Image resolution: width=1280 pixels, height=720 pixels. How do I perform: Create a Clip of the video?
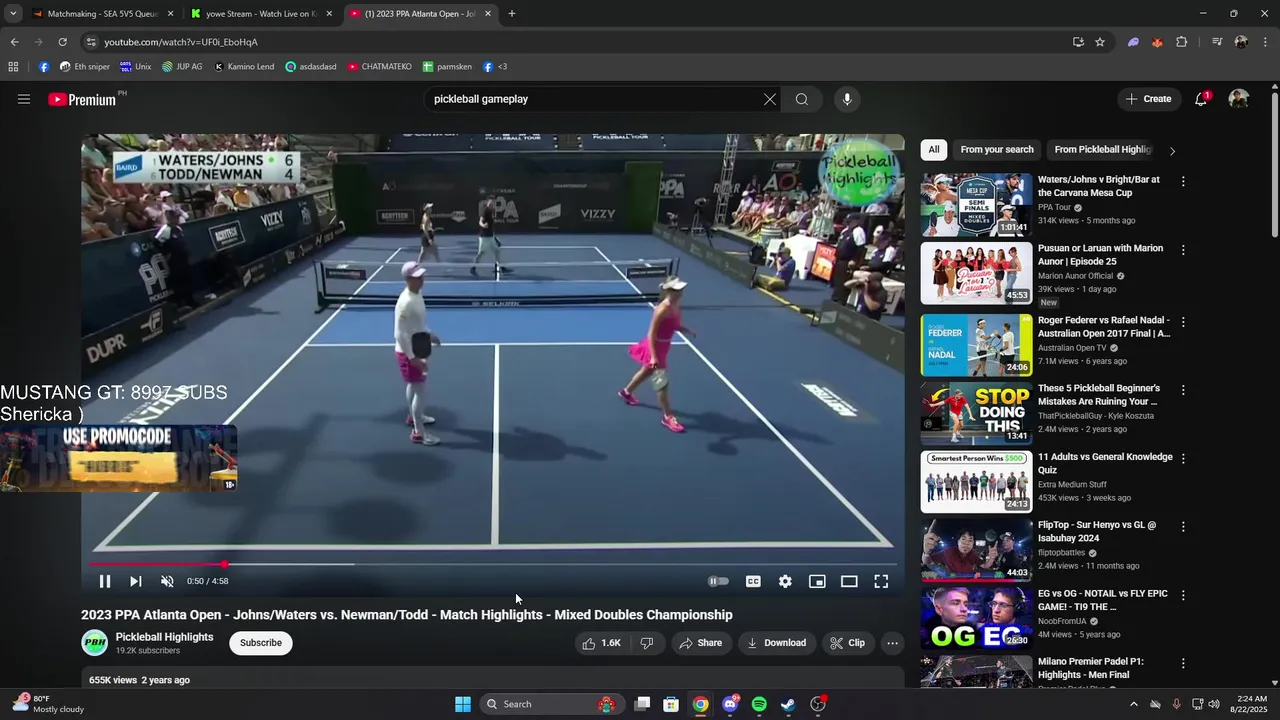(x=847, y=643)
